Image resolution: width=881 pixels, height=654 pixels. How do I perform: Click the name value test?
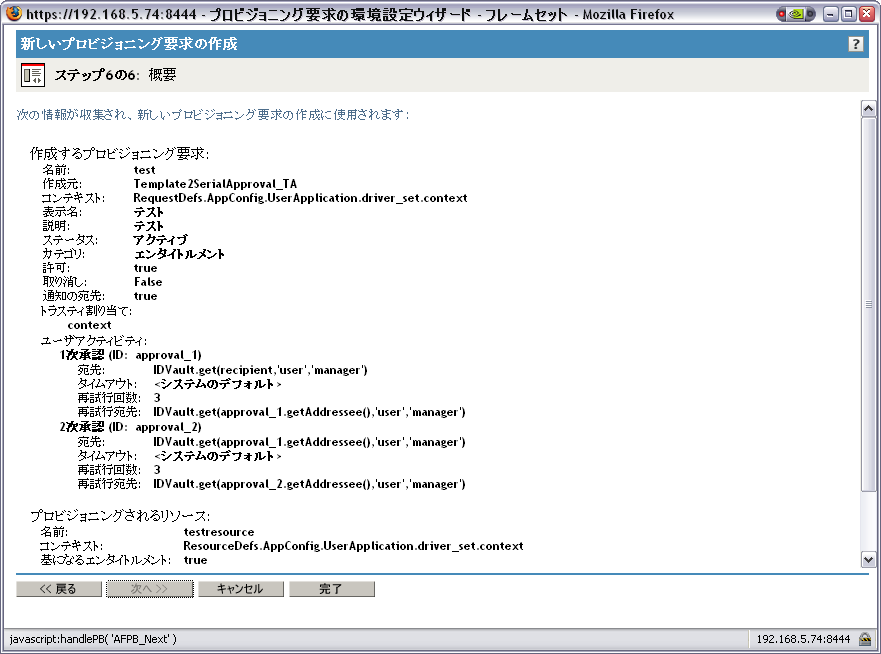point(144,170)
